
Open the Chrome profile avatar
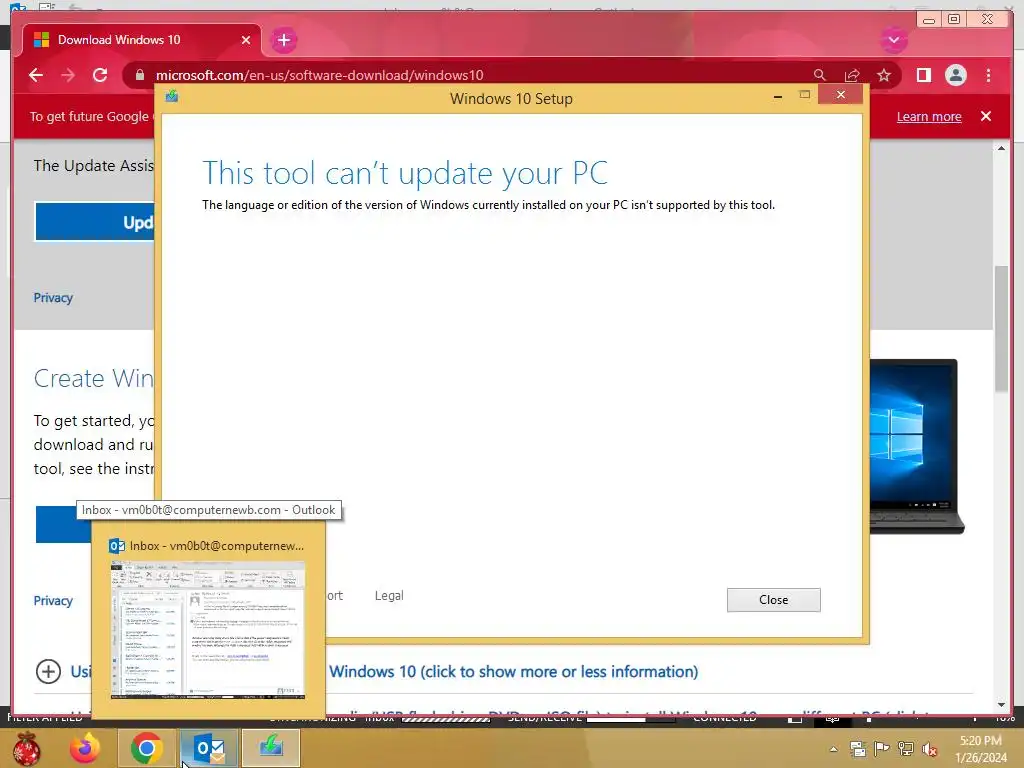point(955,75)
